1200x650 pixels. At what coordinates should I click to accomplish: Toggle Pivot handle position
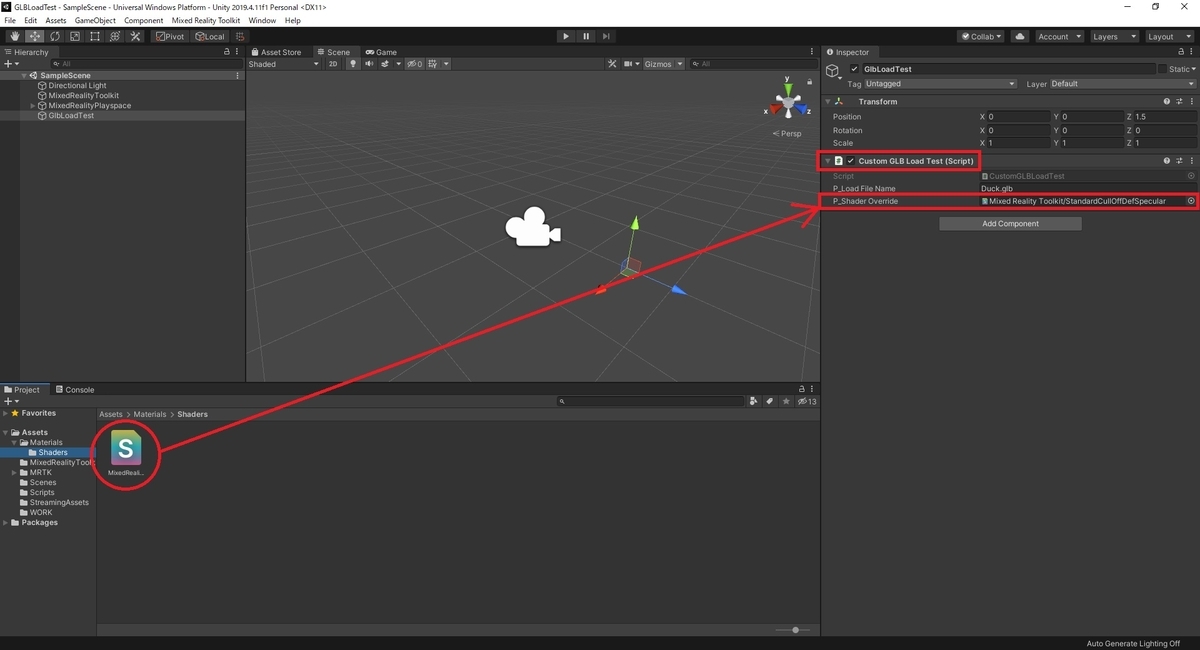point(170,37)
